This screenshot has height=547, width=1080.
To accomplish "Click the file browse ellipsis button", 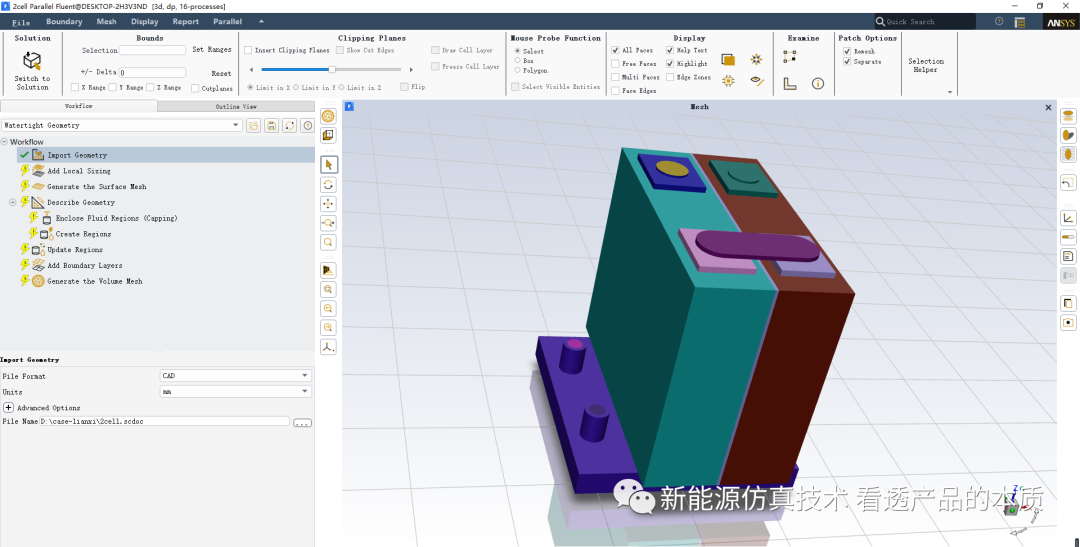I will click(302, 423).
